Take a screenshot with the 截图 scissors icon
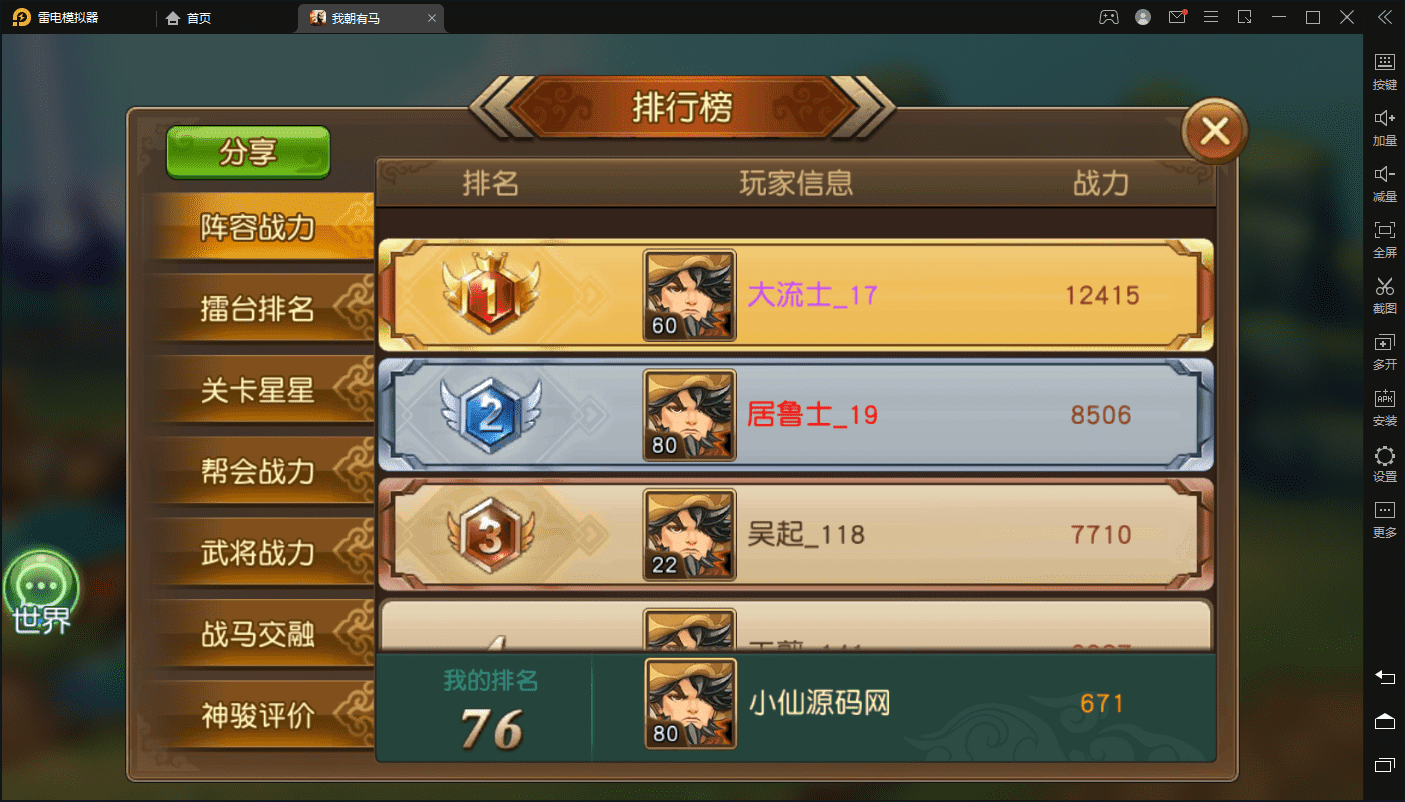 (1385, 295)
